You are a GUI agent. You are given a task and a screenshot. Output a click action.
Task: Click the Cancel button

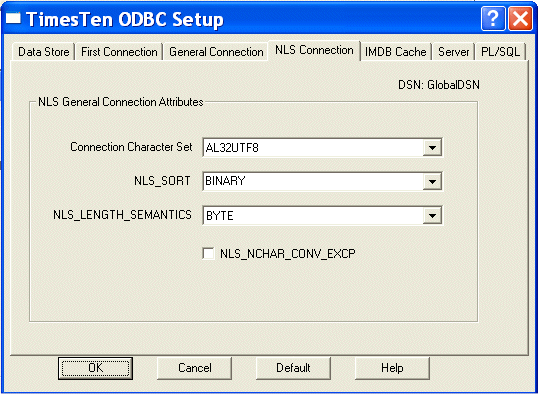(194, 368)
